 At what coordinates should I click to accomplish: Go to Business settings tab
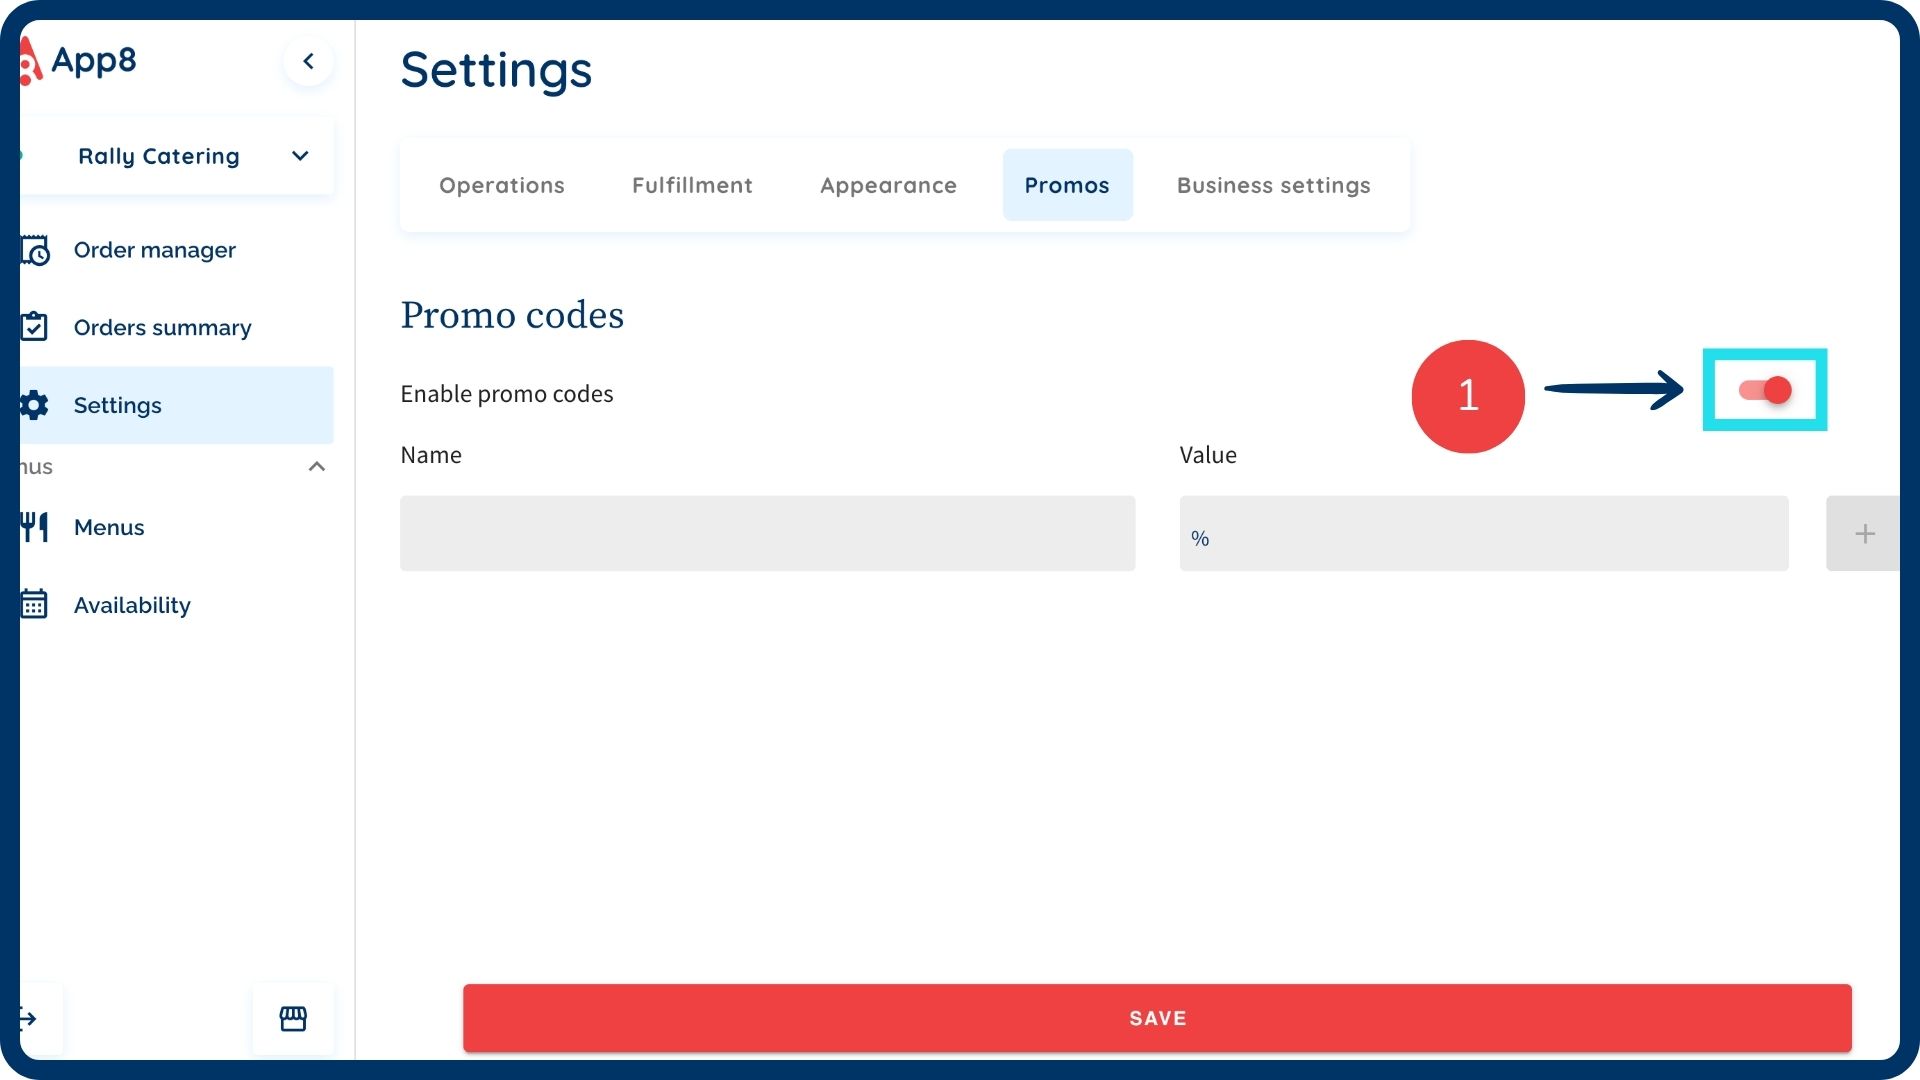coord(1273,185)
